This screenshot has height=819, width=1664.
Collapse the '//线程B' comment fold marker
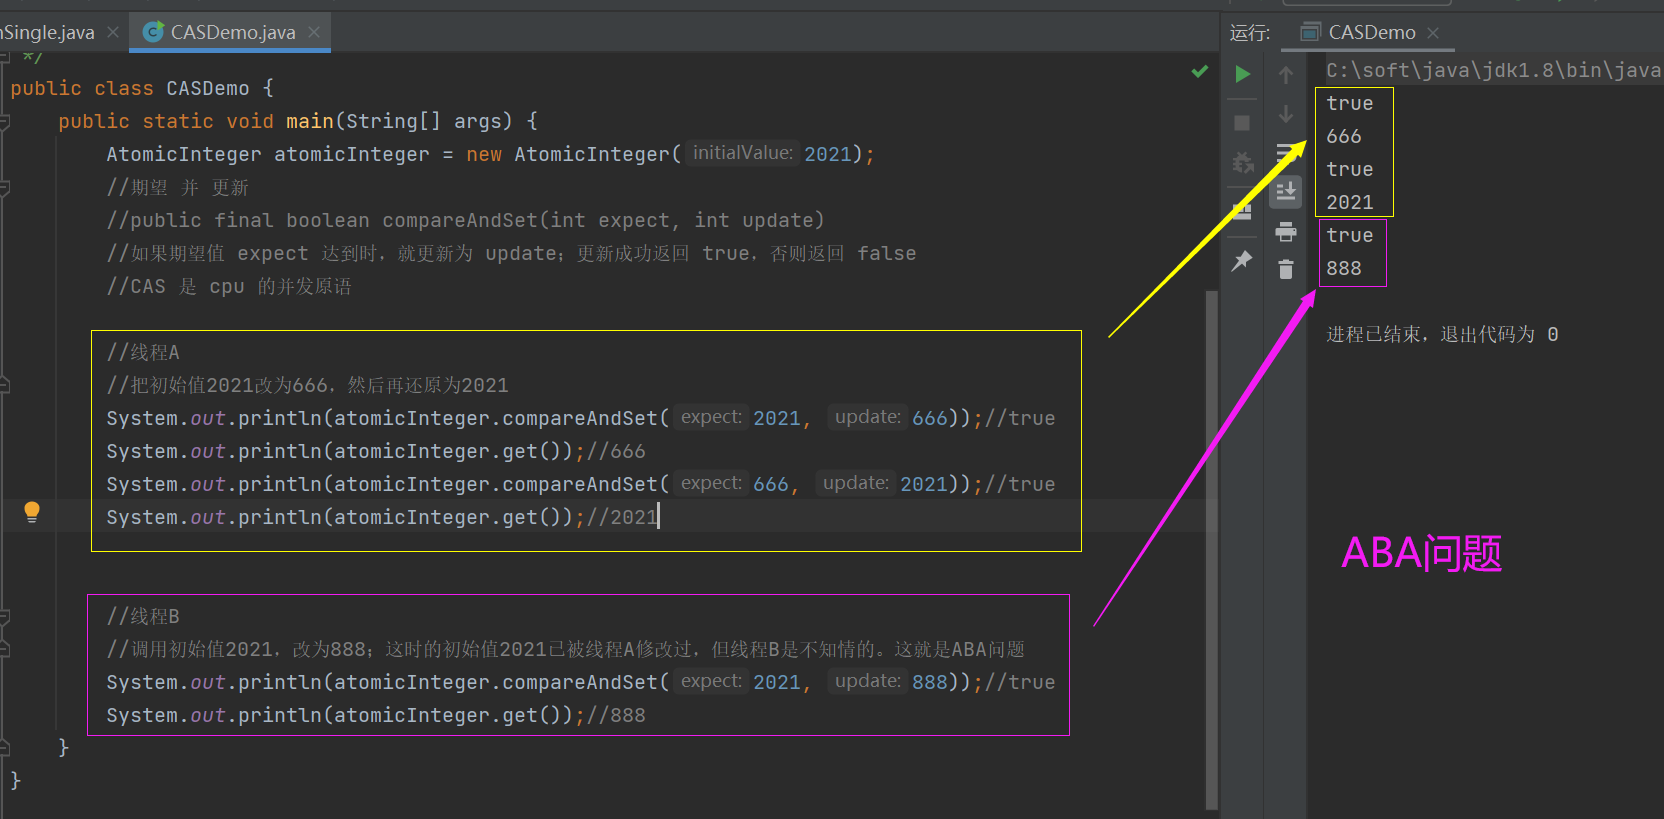5,617
